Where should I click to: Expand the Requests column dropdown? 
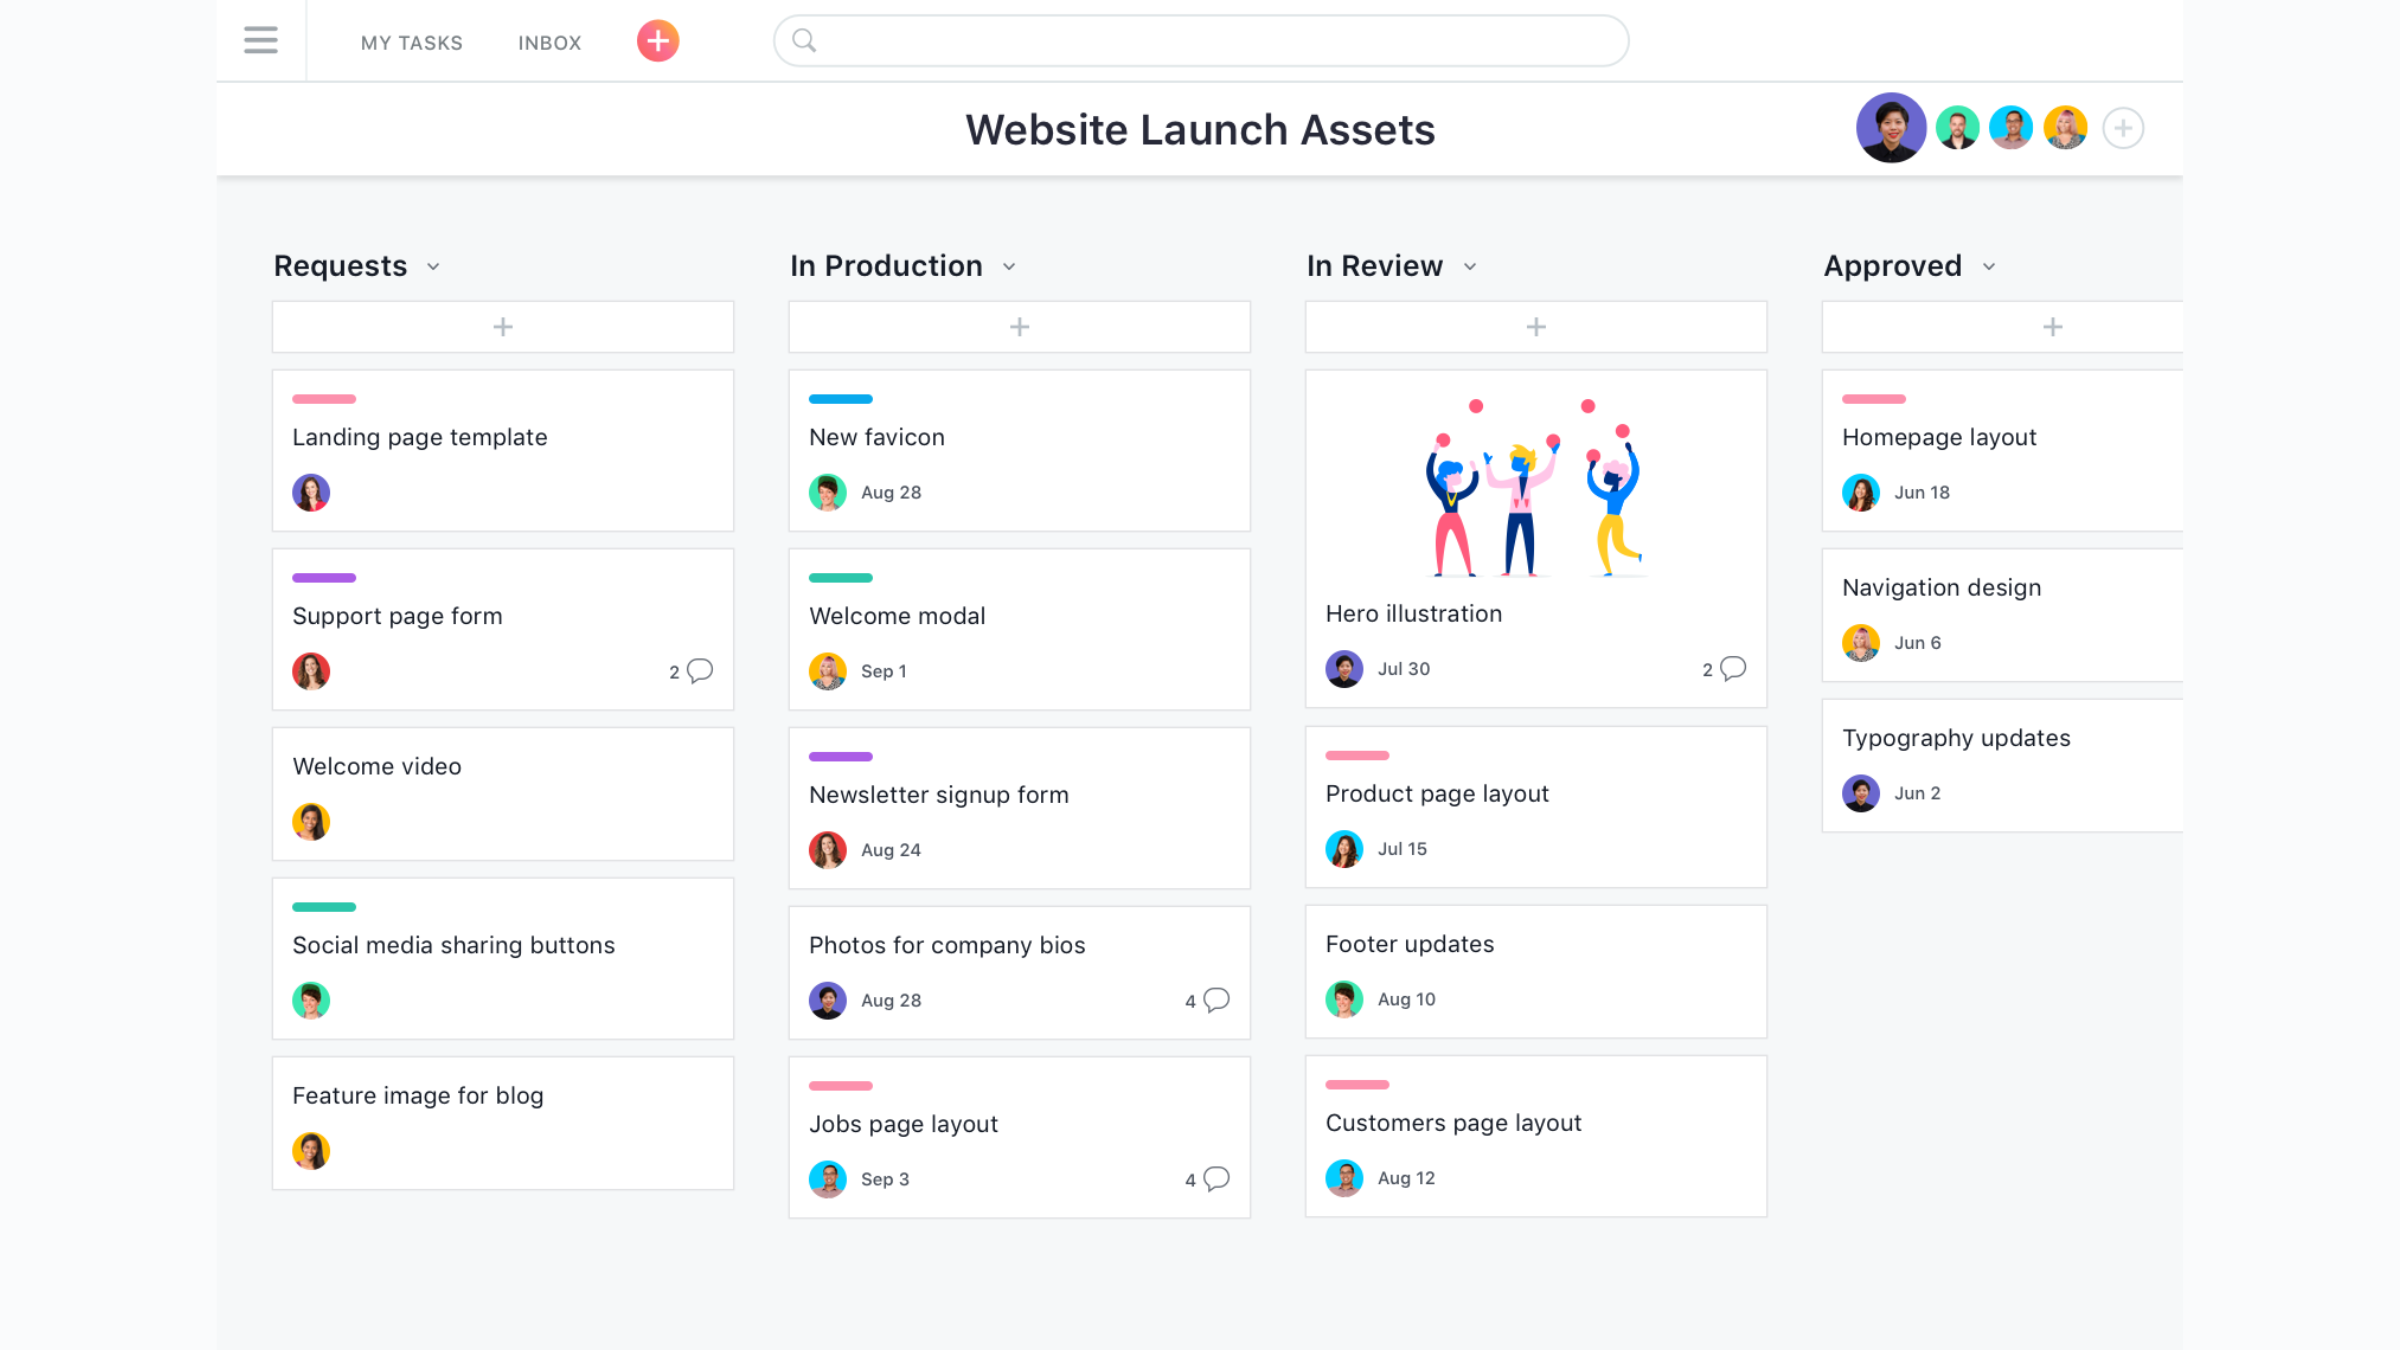434,265
